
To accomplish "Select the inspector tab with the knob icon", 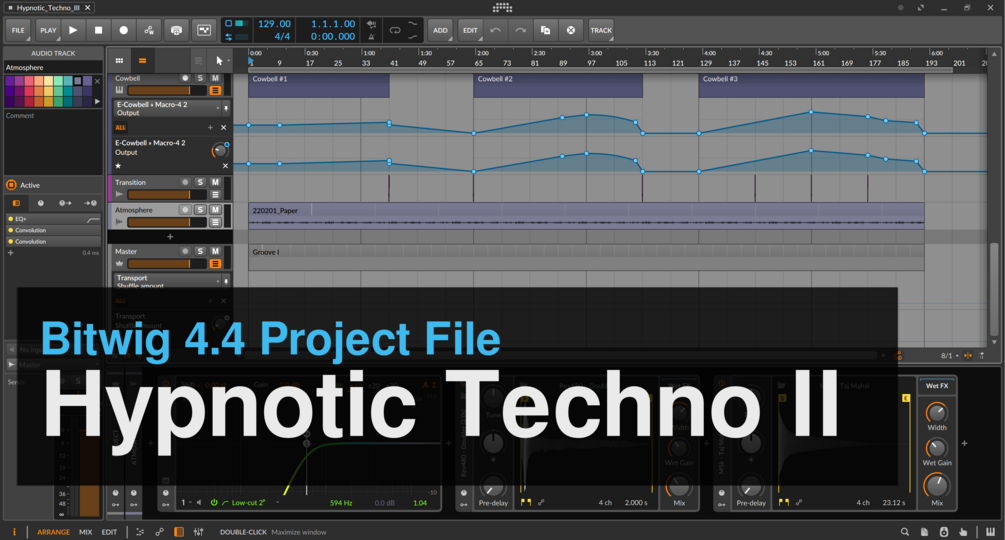I will pos(40,203).
